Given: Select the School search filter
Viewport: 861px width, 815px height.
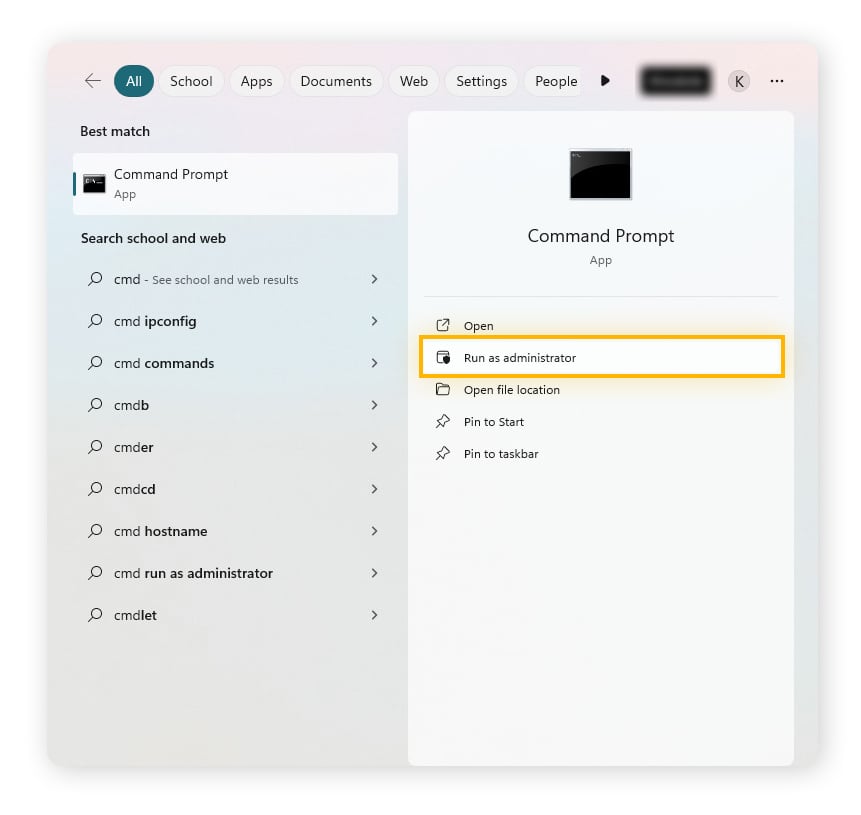Looking at the screenshot, I should 190,81.
